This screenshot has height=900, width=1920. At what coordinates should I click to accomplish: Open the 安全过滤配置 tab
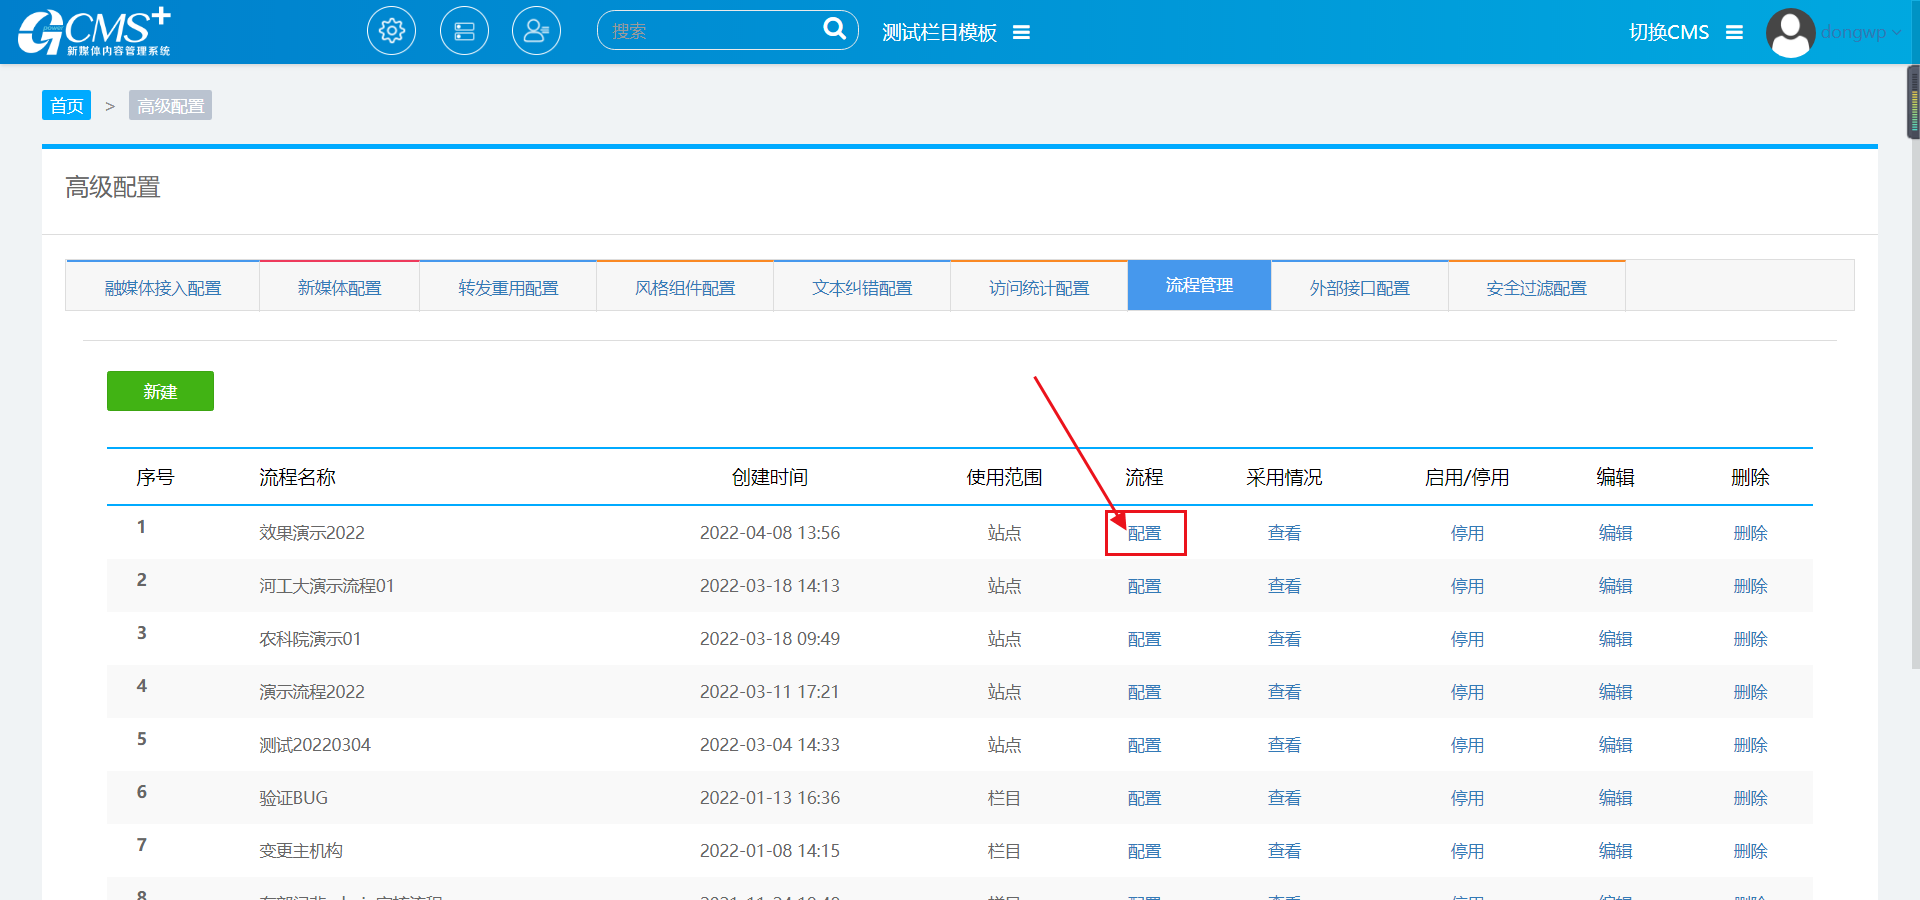pyautogui.click(x=1536, y=288)
